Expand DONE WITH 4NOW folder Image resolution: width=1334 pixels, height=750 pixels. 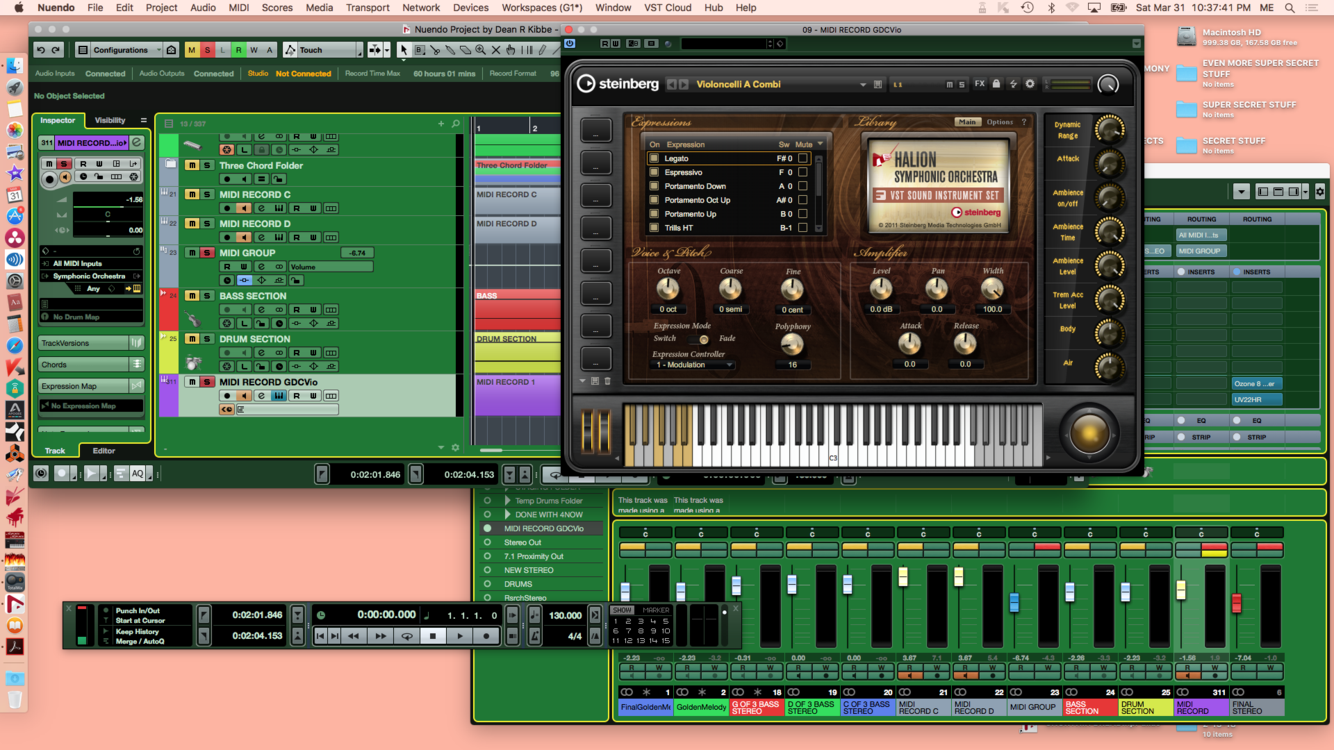[507, 515]
